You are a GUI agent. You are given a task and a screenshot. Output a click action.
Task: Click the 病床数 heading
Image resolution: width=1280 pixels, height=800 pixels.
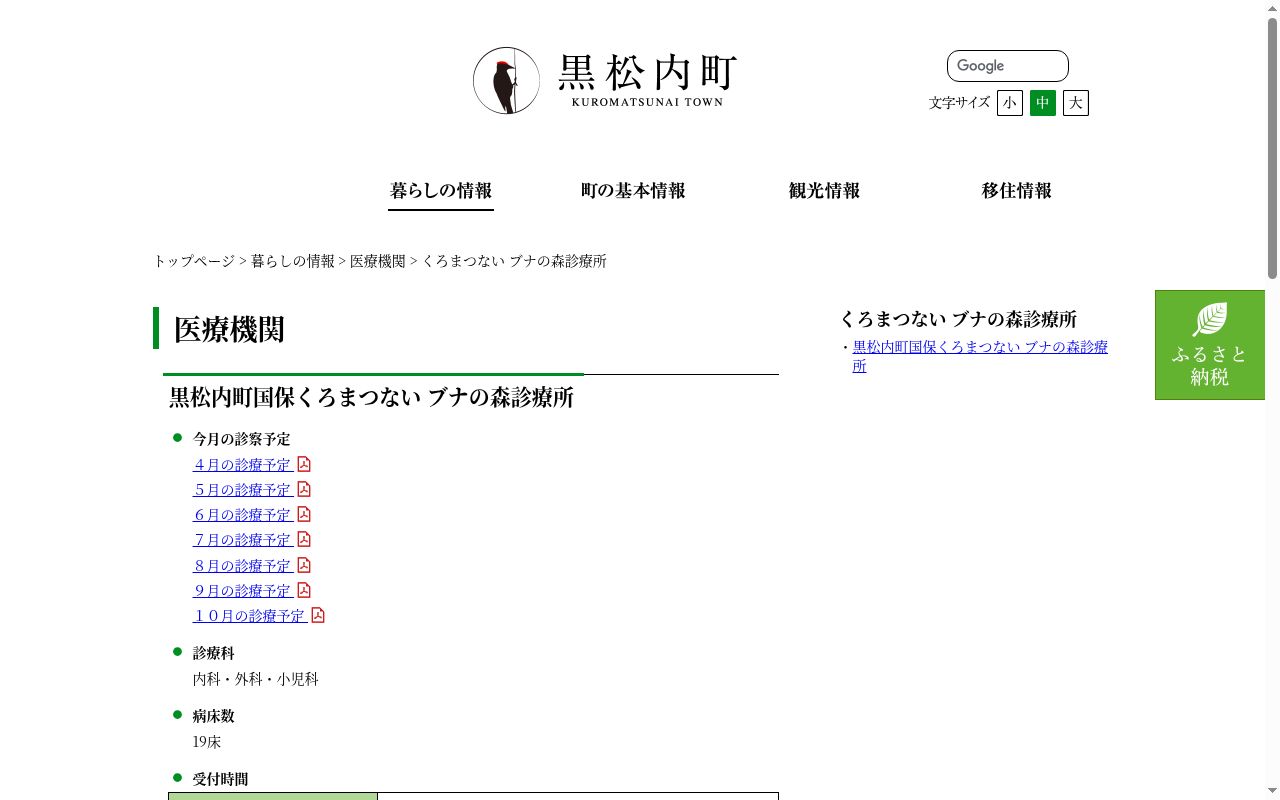coord(214,716)
